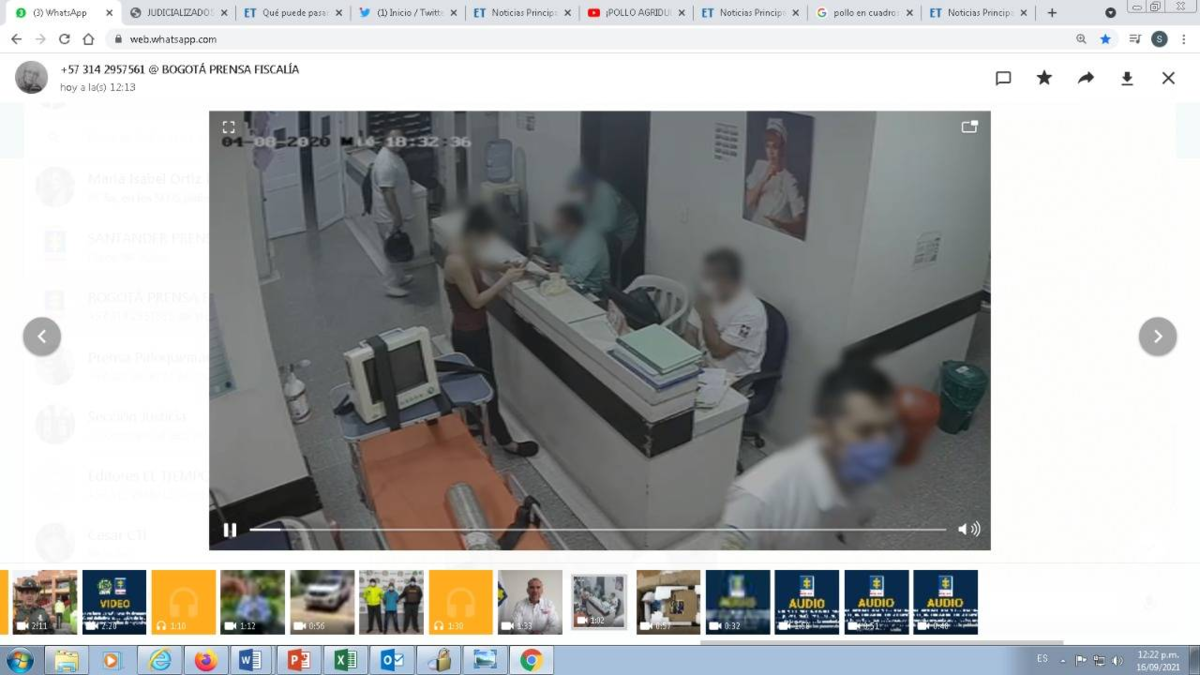Close the media viewer

pos(1168,78)
